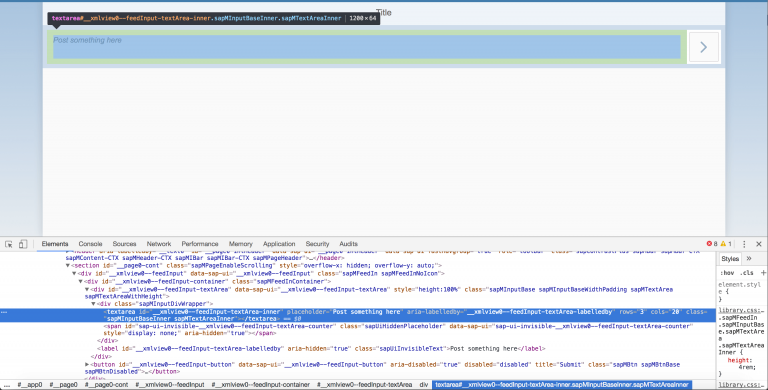This screenshot has height=390, width=768.
Task: Select the label feedInput-textArea-labelledby line
Action: (321, 349)
